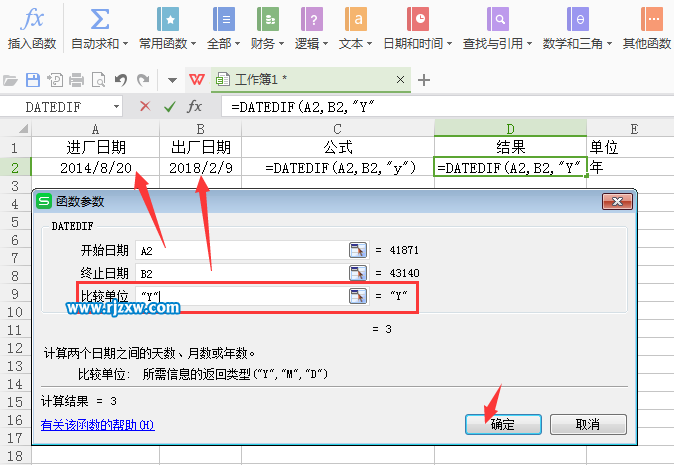Select cell A1 进厂日期

[x=95, y=147]
